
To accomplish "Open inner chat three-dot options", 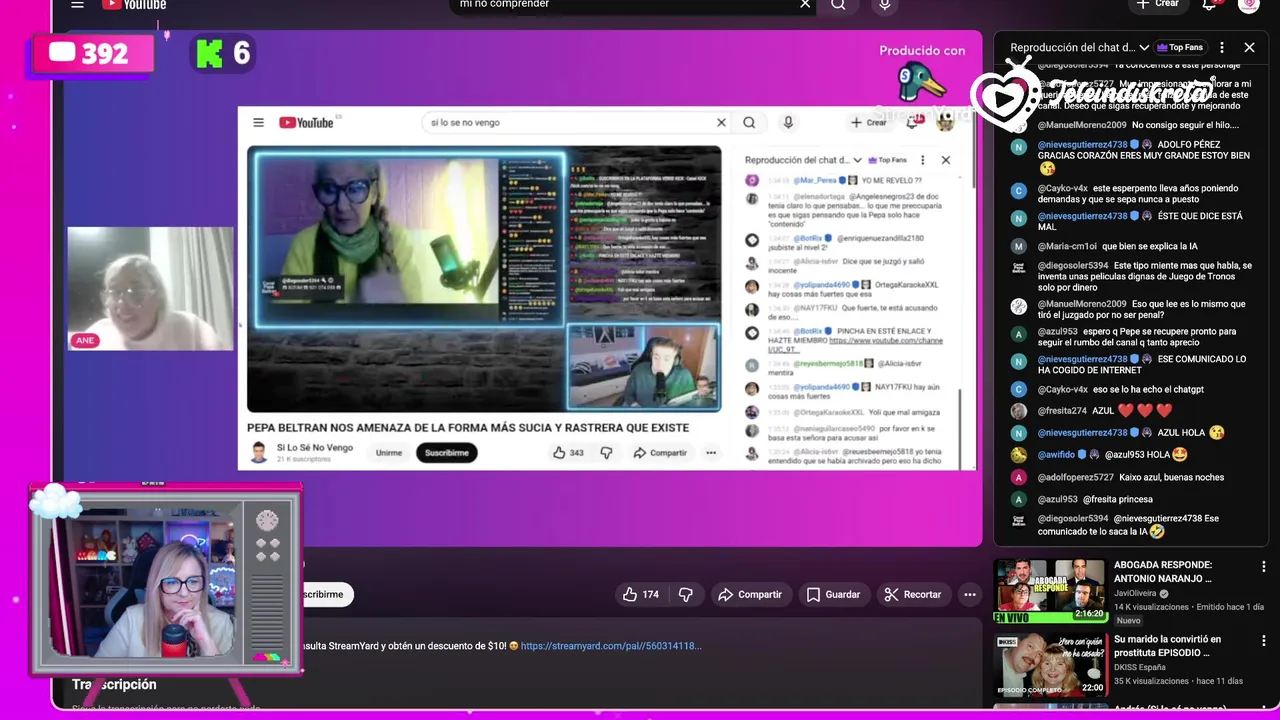I will 922,160.
